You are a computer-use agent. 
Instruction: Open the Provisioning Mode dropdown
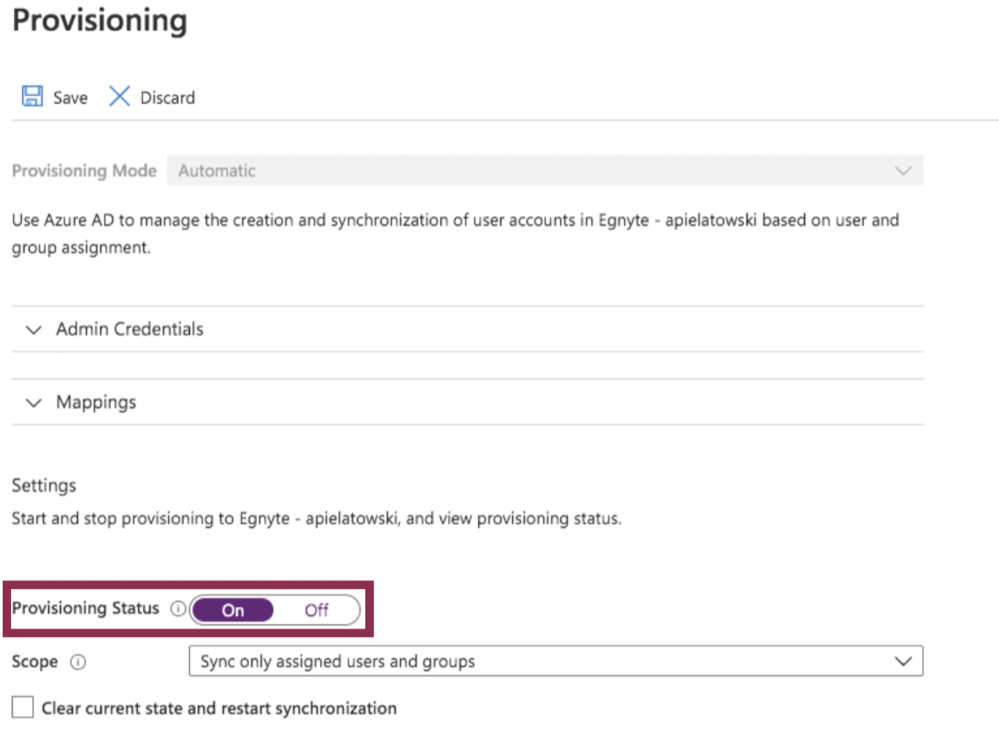pyautogui.click(x=550, y=170)
